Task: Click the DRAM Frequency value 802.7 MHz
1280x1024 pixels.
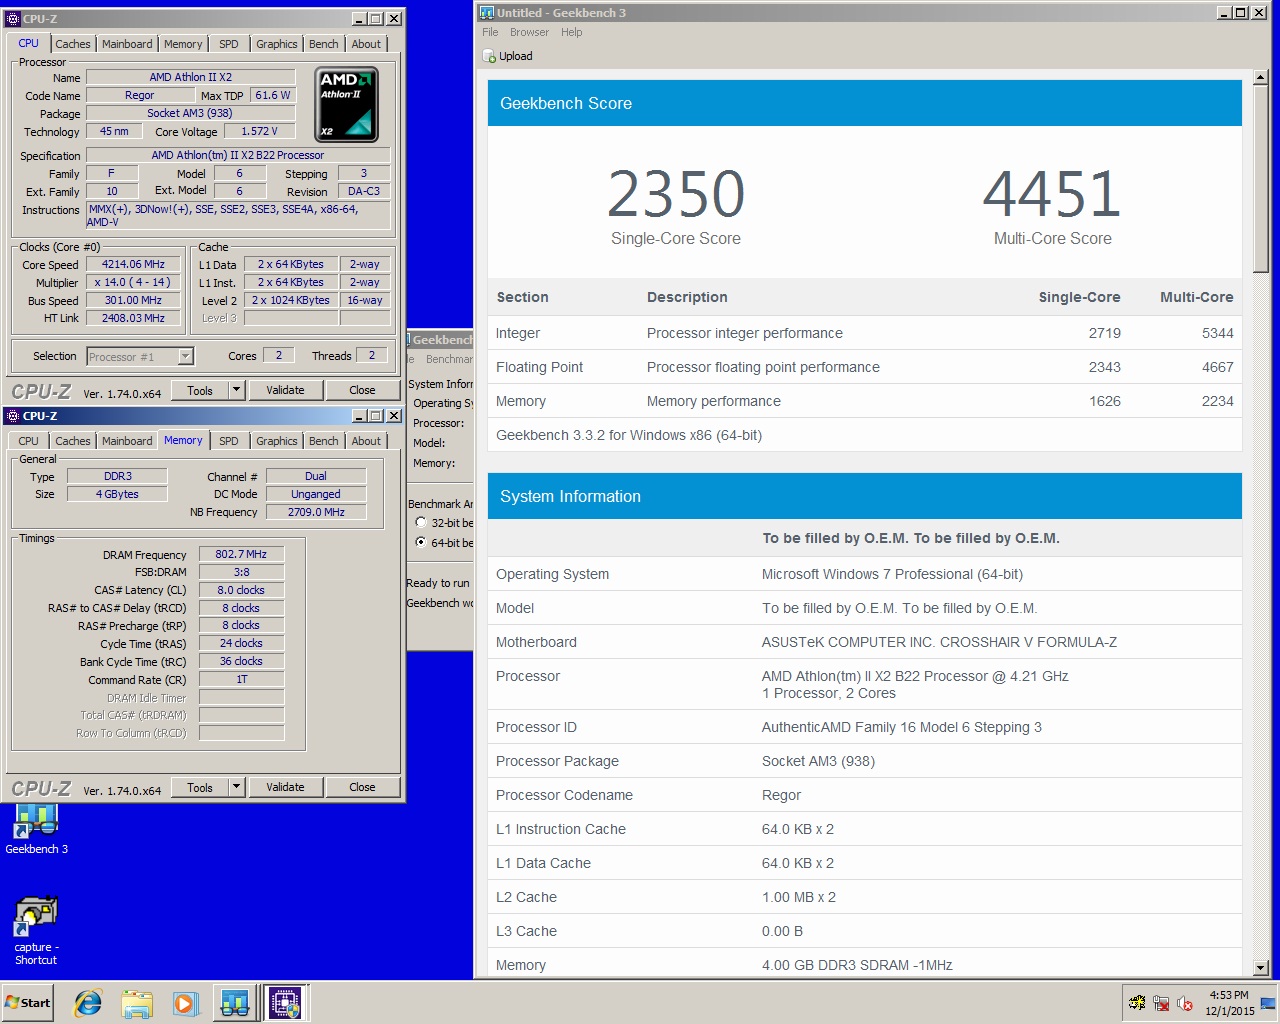Action: click(241, 554)
